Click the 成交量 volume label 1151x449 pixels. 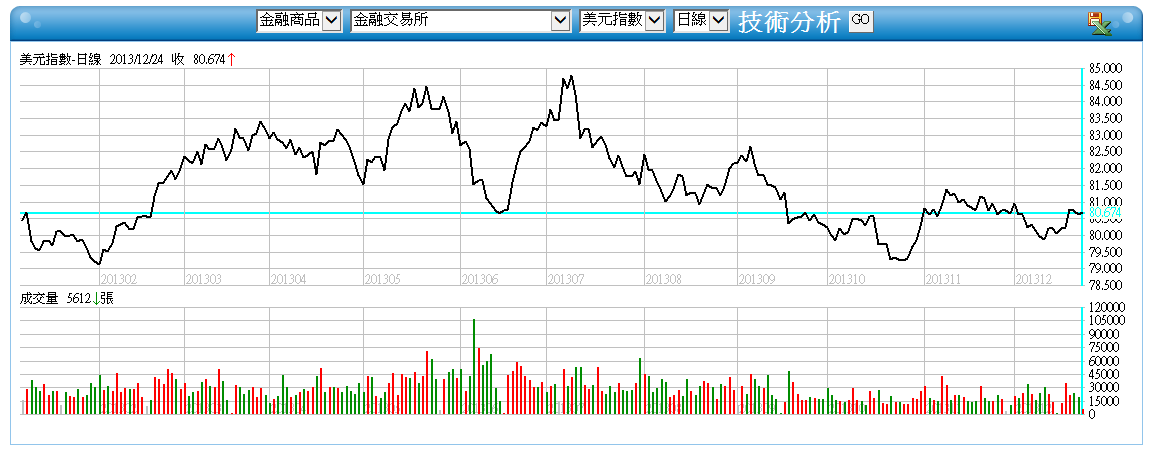(38, 298)
